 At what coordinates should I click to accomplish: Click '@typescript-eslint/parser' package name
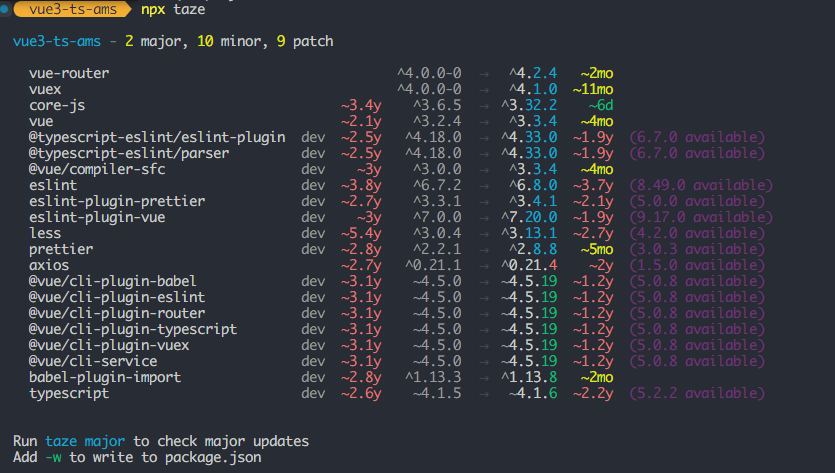coord(129,153)
